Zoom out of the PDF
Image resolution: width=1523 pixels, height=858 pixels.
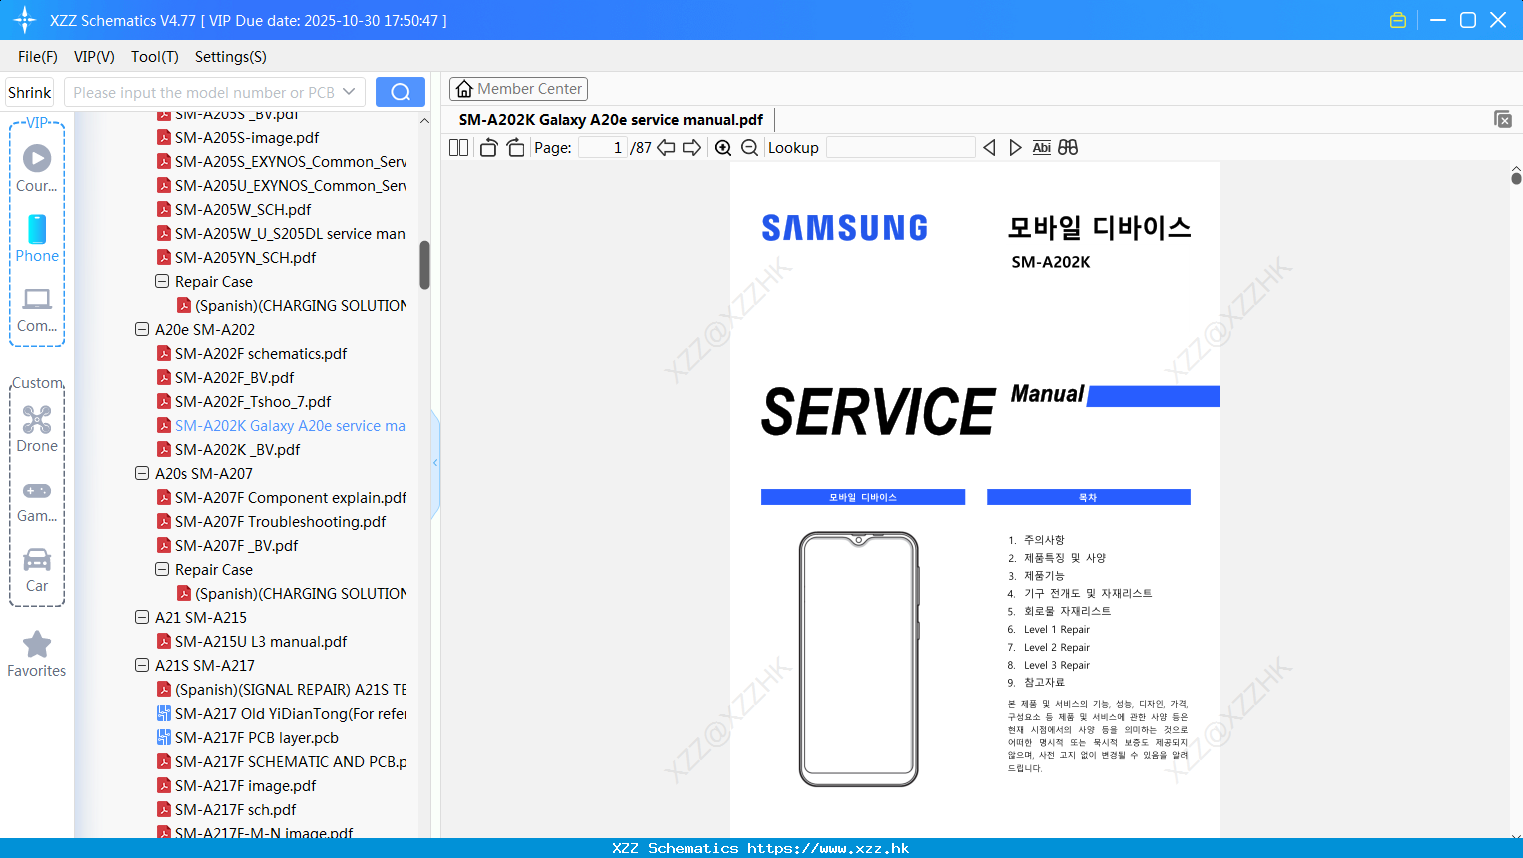749,148
